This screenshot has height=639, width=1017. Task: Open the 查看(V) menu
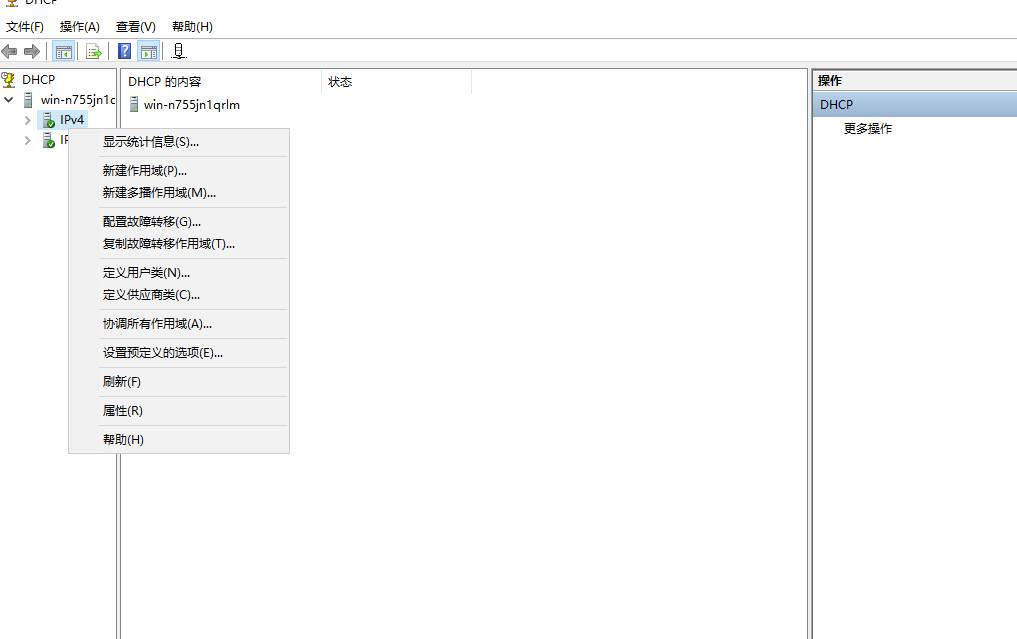(x=135, y=26)
